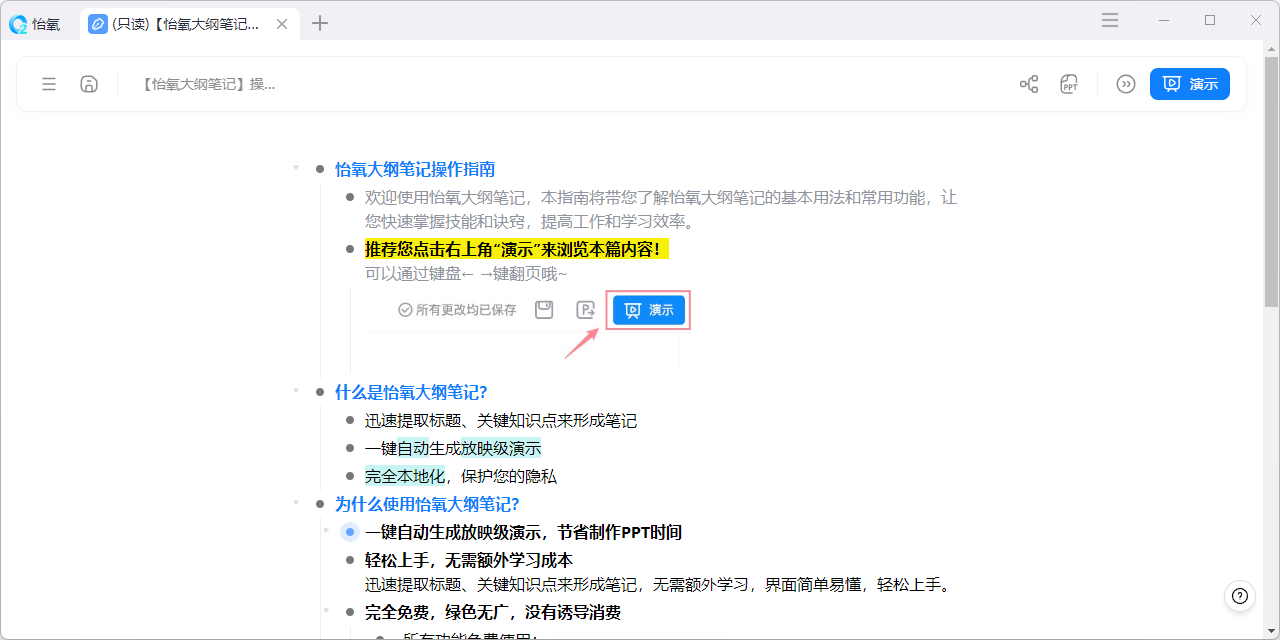Click the bullet of 什么是怡氧大纲笔记?
The height and width of the screenshot is (640, 1280).
[320, 392]
